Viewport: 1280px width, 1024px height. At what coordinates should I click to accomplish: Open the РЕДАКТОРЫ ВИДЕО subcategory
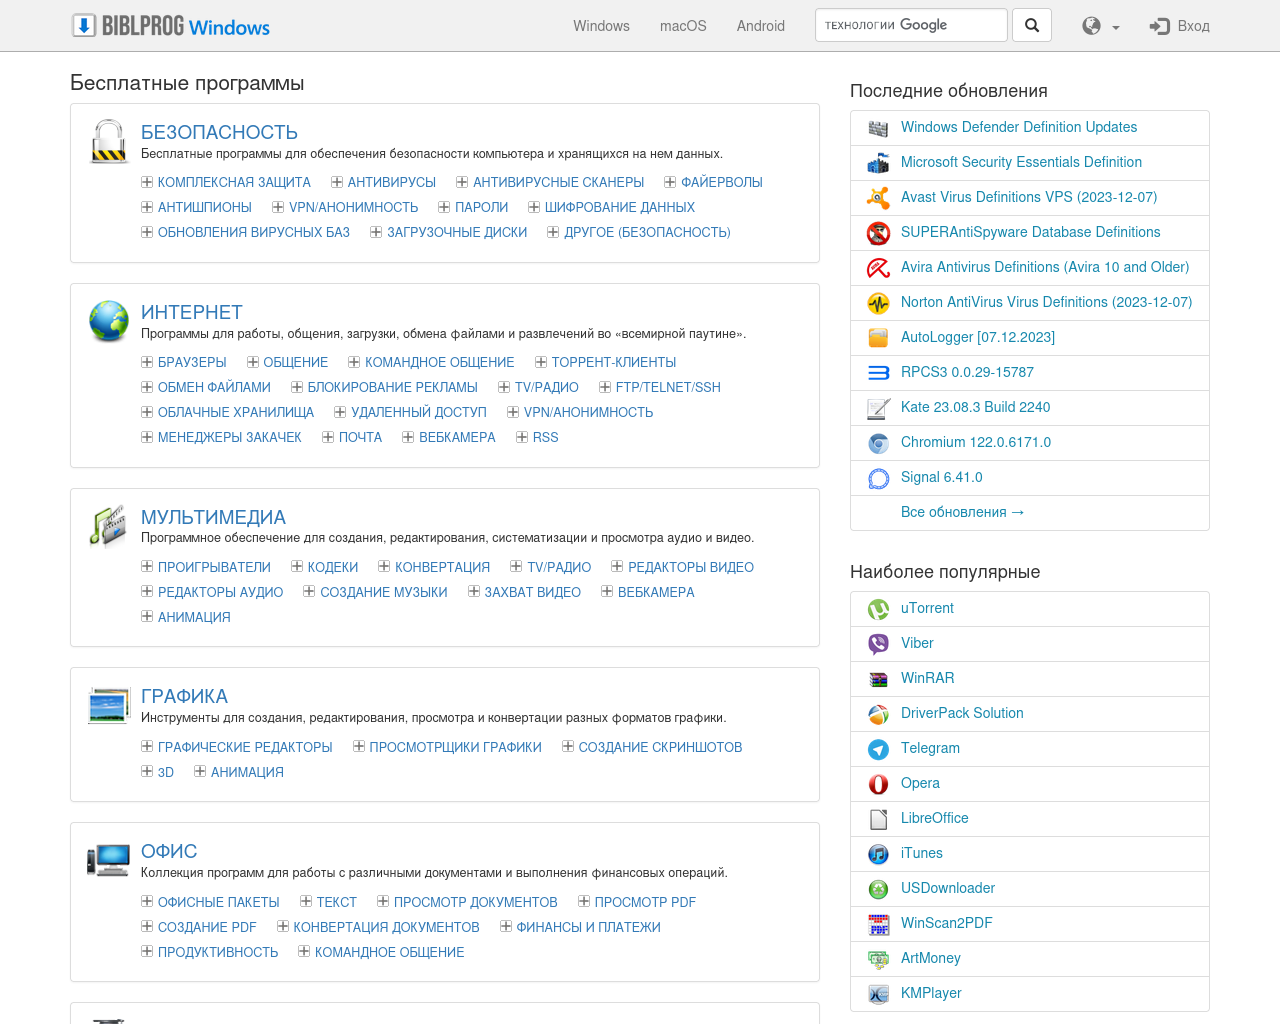tap(690, 567)
